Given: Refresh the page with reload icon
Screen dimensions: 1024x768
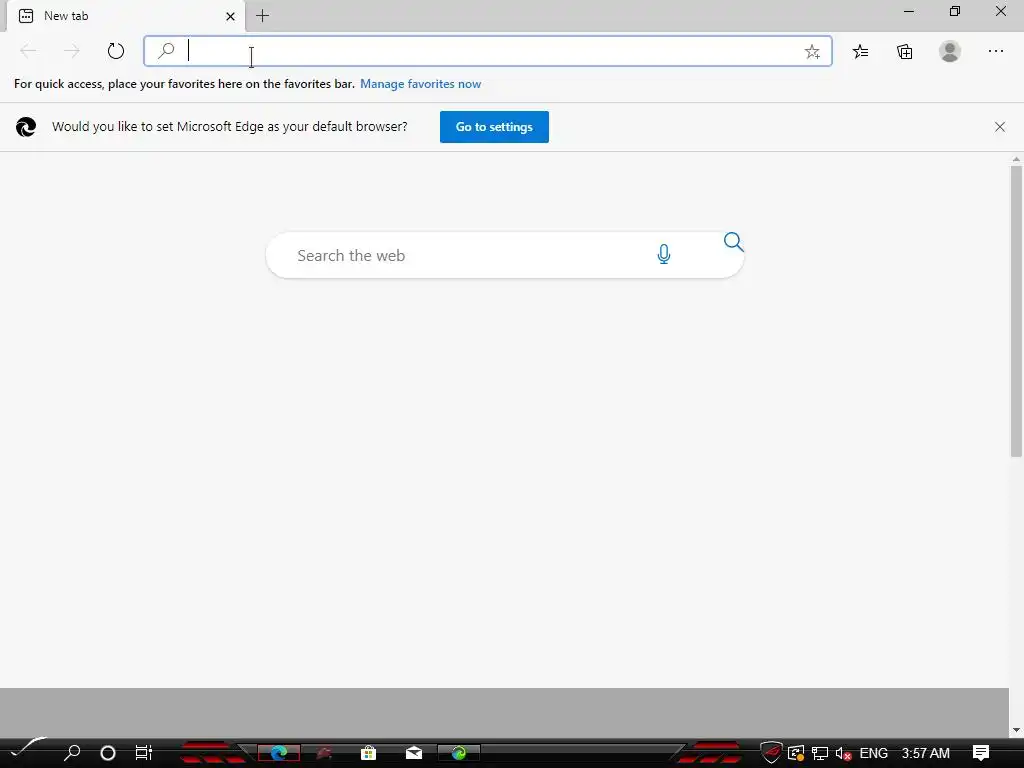Looking at the screenshot, I should point(116,51).
